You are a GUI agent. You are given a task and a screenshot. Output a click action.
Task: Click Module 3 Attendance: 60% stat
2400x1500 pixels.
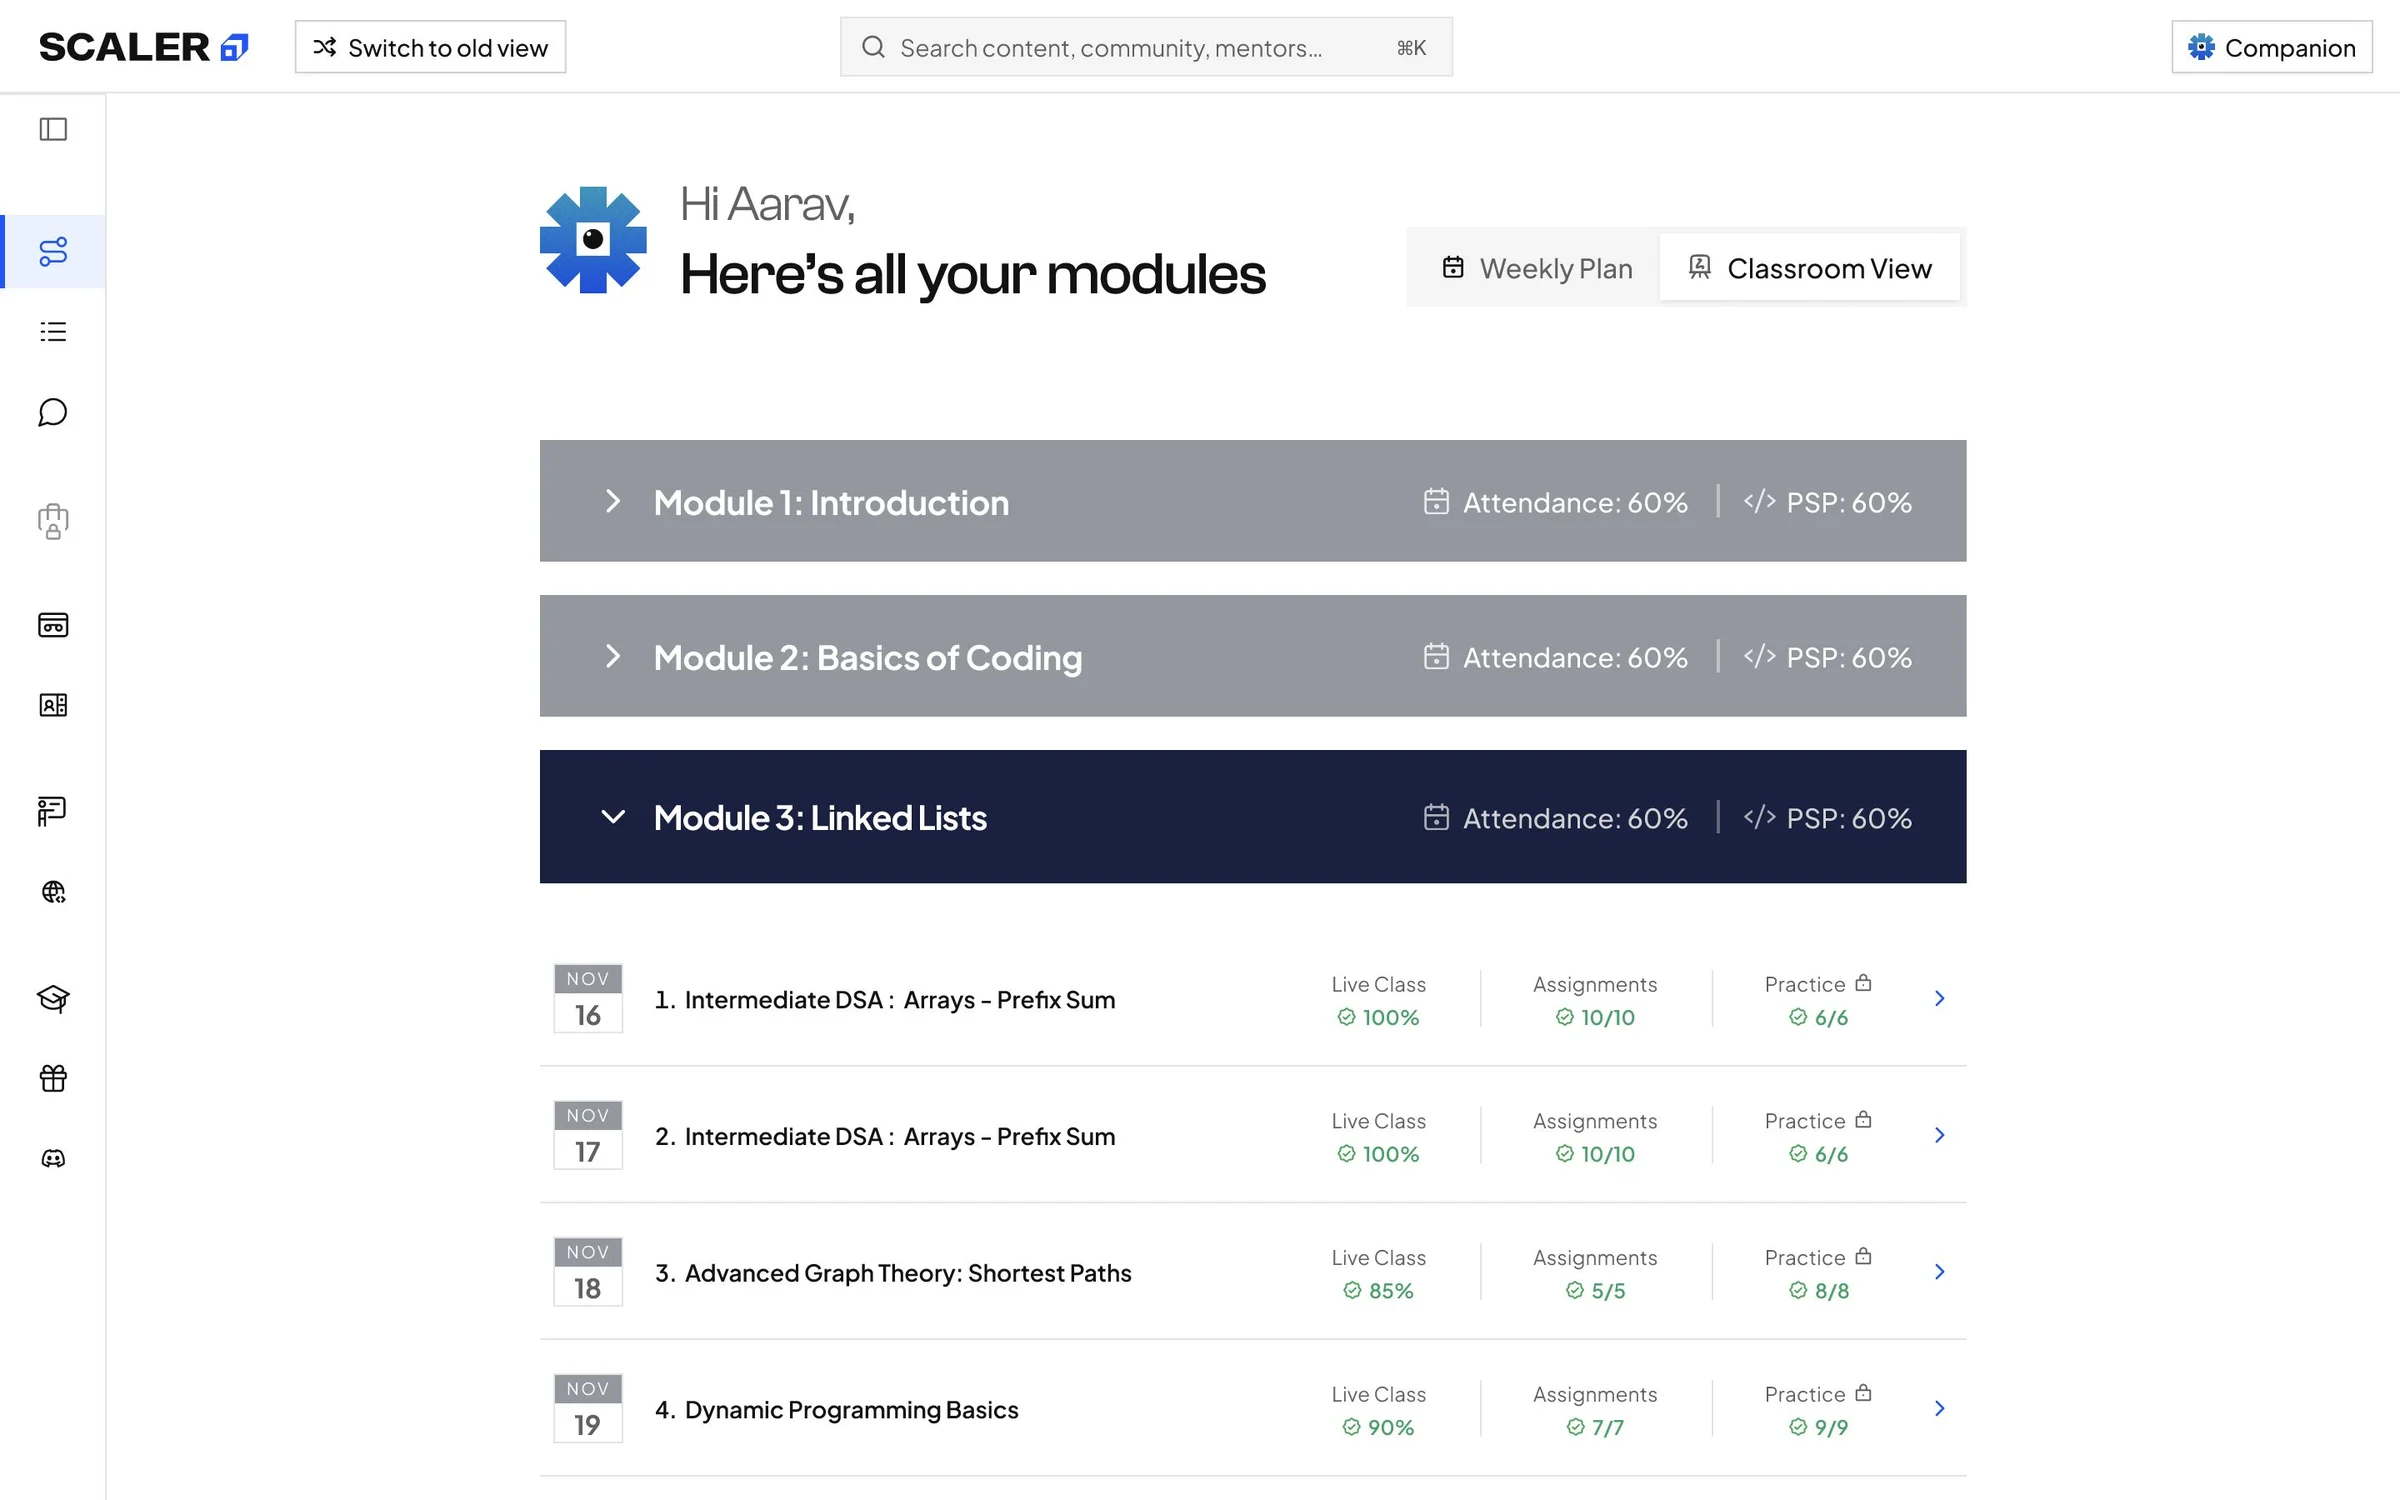pyautogui.click(x=1555, y=818)
